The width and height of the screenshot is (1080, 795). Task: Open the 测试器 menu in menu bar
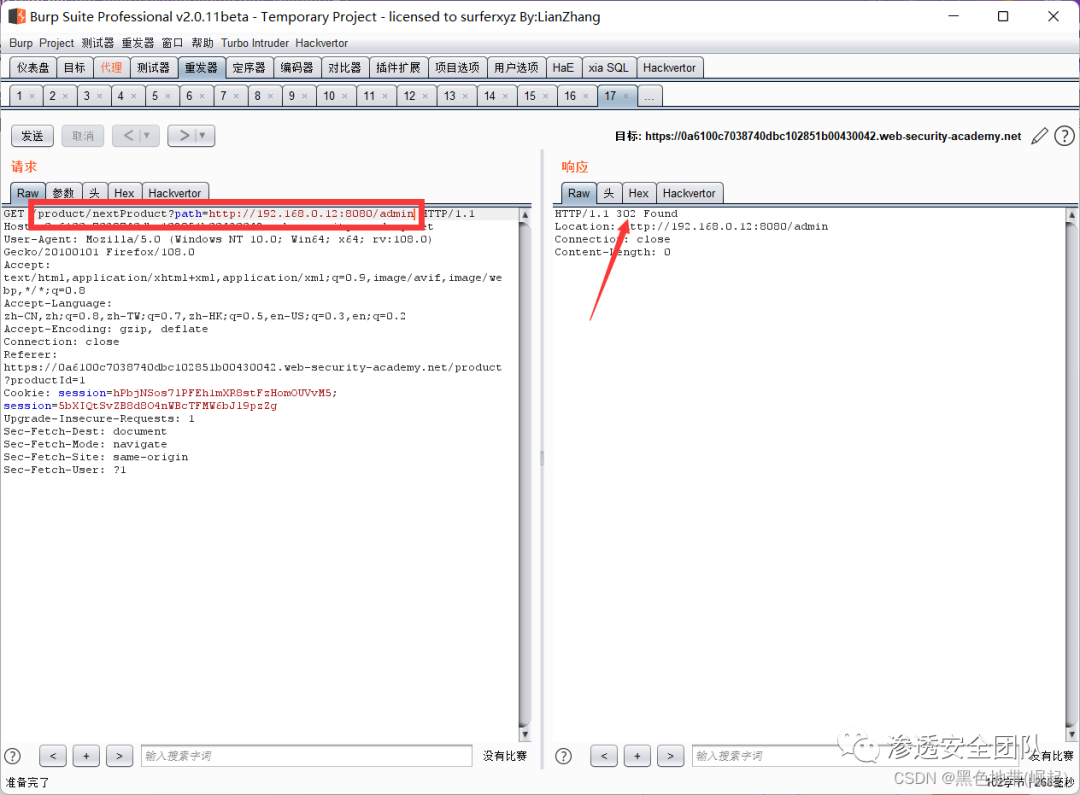[x=98, y=43]
